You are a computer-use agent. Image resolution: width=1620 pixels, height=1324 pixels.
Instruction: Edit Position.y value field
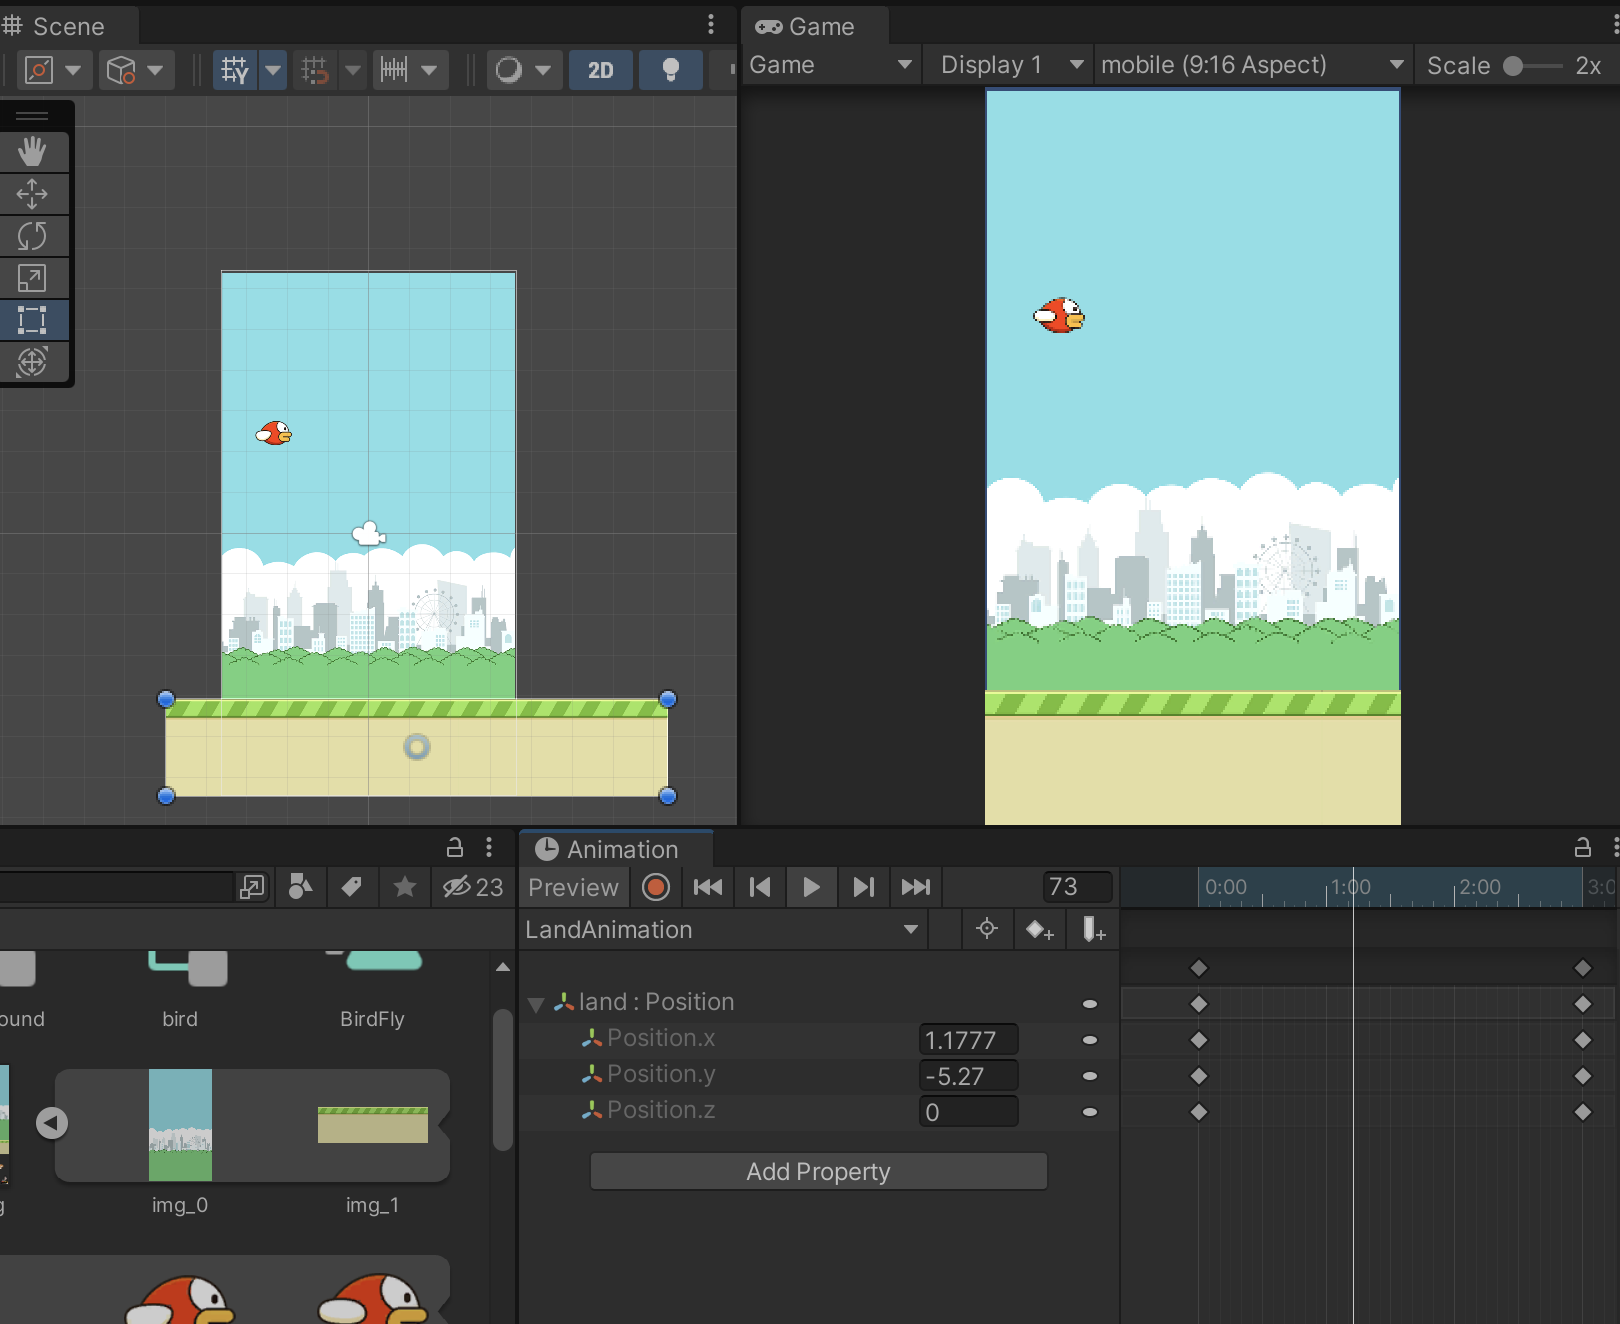click(x=968, y=1076)
